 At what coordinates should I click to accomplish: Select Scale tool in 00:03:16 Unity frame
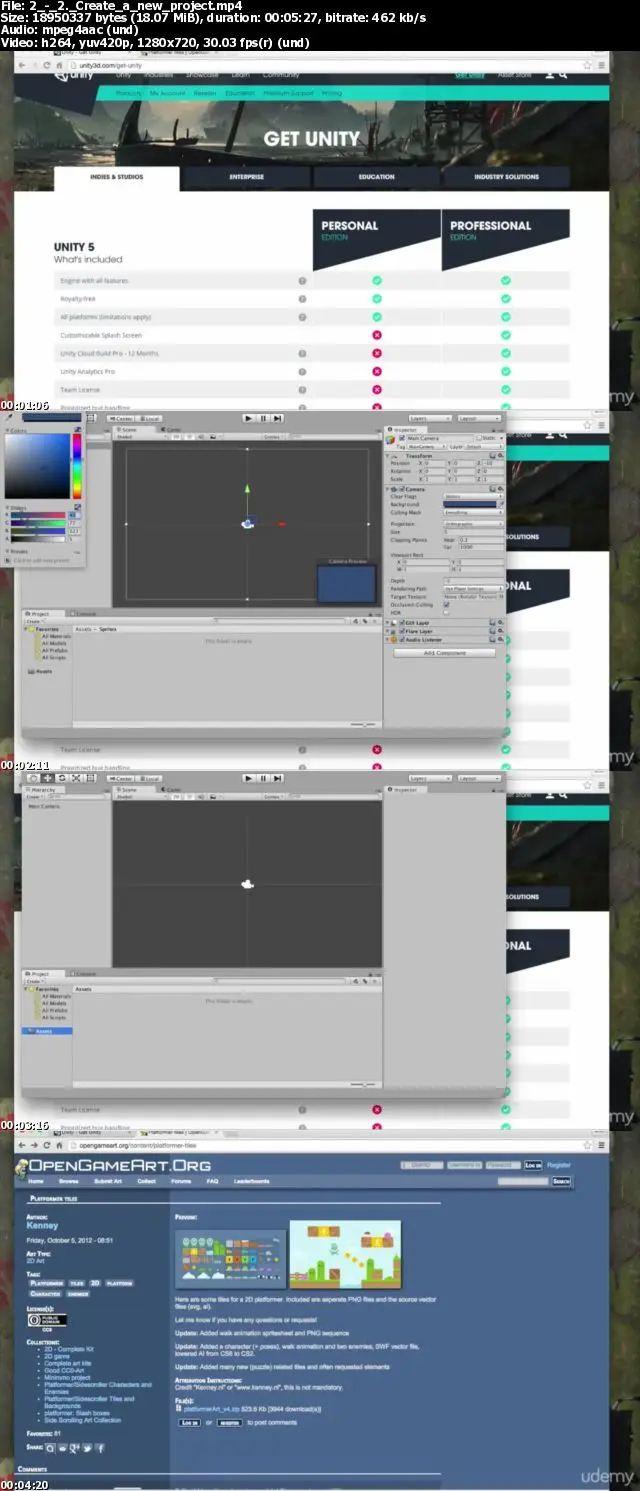pyautogui.click(x=75, y=777)
